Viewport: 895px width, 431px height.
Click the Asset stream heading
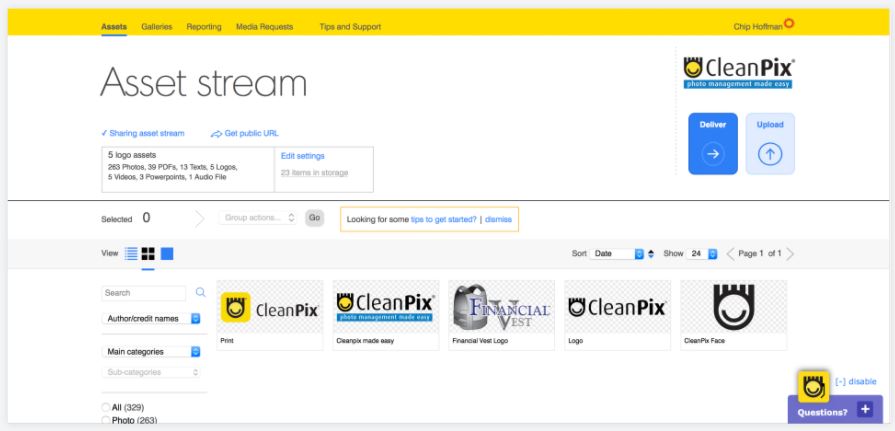coord(204,83)
